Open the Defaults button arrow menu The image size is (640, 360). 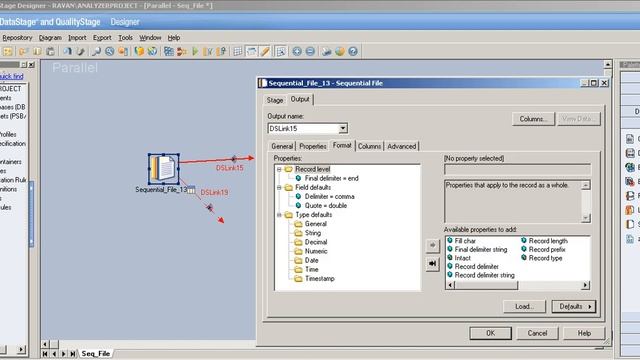pos(590,307)
